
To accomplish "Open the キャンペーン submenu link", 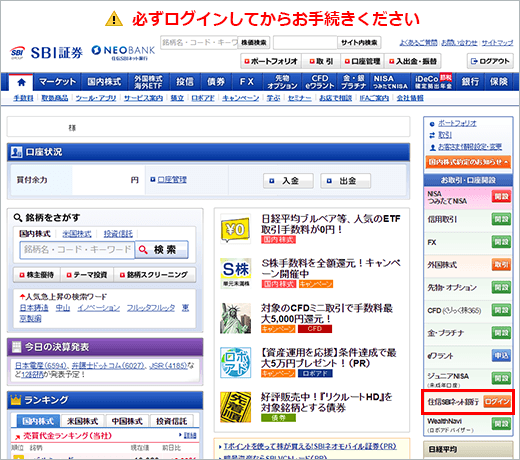I will pos(241,98).
